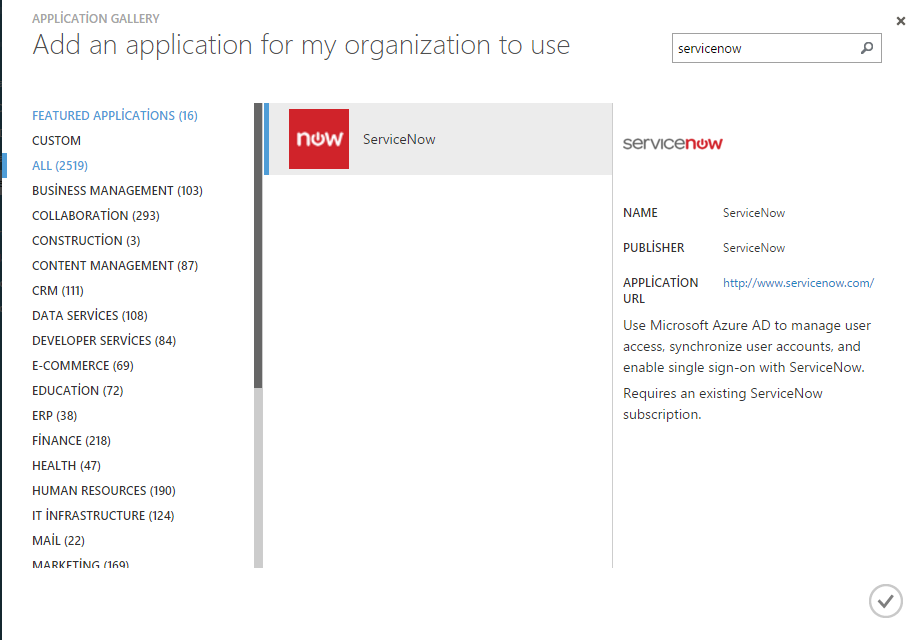Viewport: 920px width, 640px height.
Task: Click the 'Use Microsoft Azure AD' description text
Action: click(x=746, y=346)
